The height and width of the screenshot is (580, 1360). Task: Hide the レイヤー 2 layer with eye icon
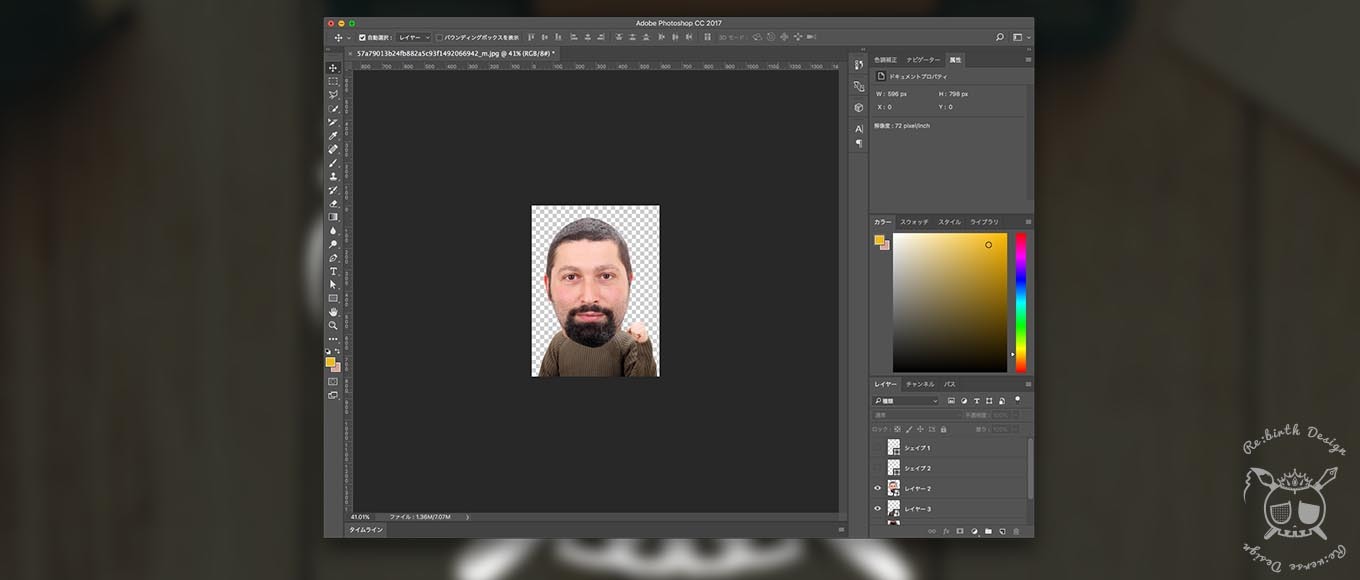878,488
